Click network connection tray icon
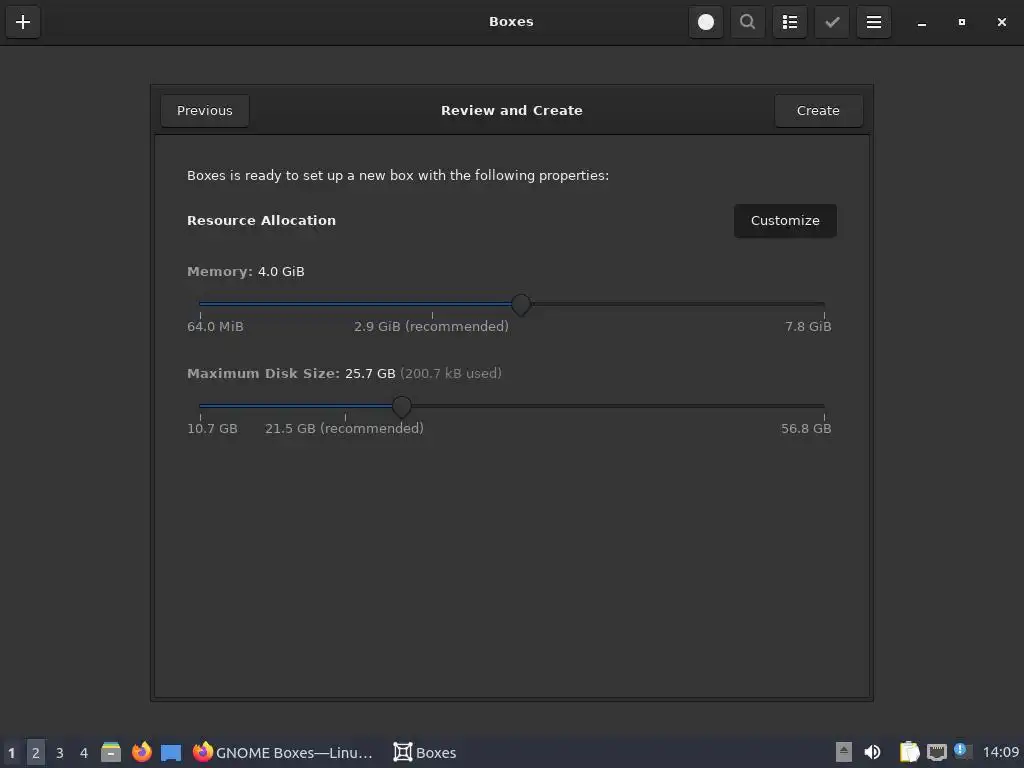This screenshot has height=768, width=1024. pos(936,752)
